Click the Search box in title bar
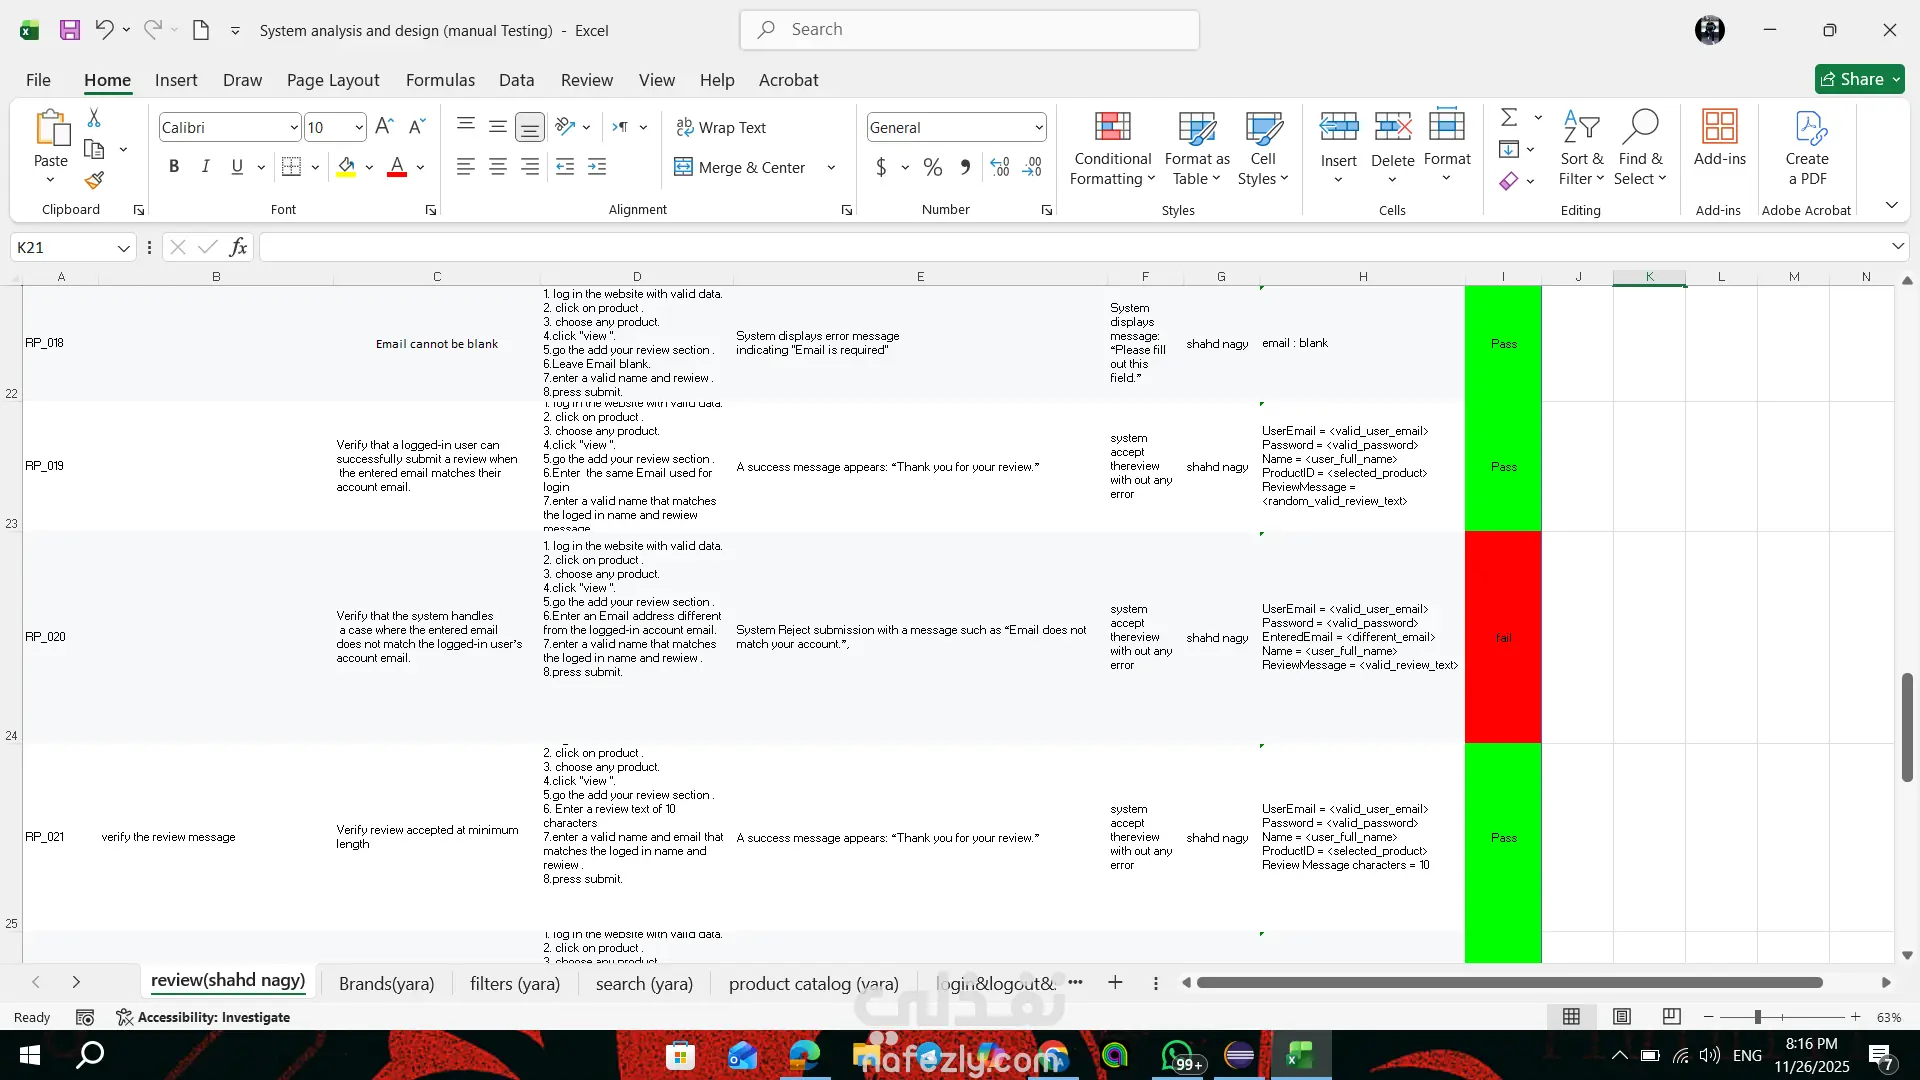This screenshot has height=1080, width=1920. [970, 30]
